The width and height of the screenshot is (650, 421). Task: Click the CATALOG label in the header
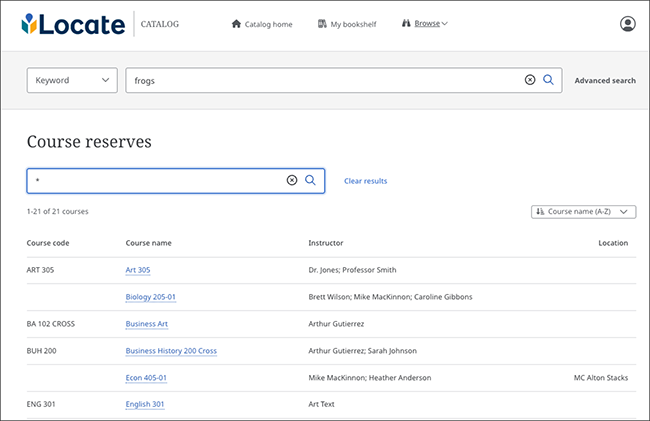[x=160, y=24]
